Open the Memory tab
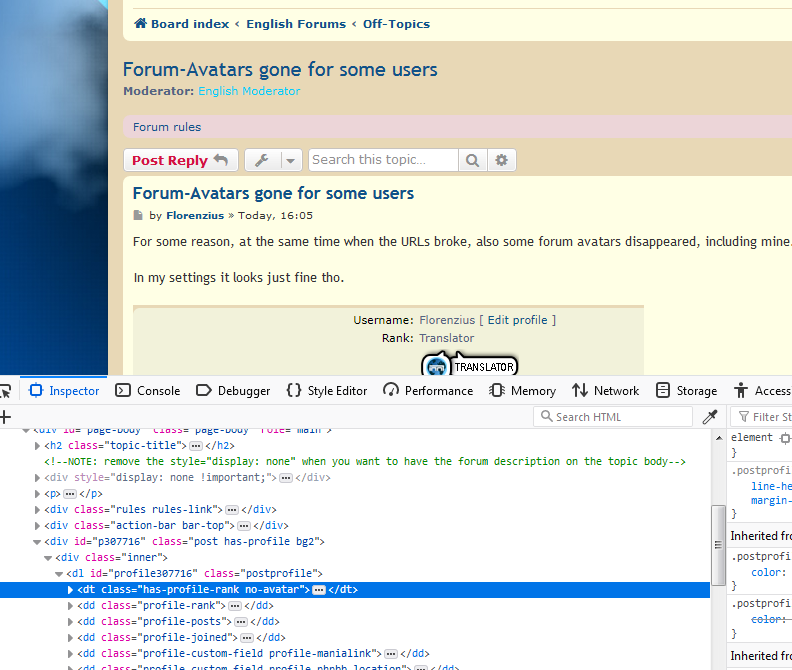 click(522, 391)
